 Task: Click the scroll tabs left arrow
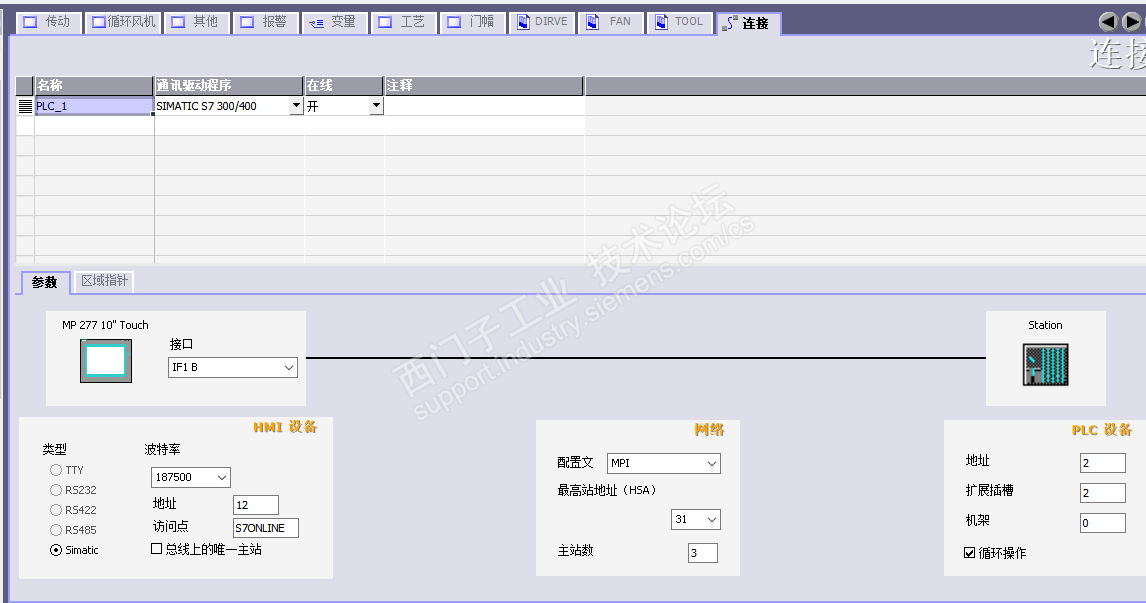click(x=1108, y=22)
